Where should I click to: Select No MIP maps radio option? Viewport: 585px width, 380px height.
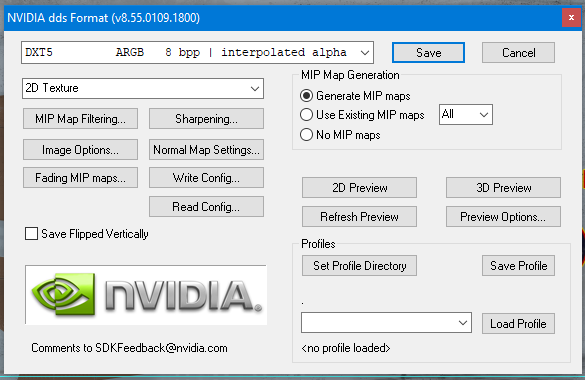[306, 135]
